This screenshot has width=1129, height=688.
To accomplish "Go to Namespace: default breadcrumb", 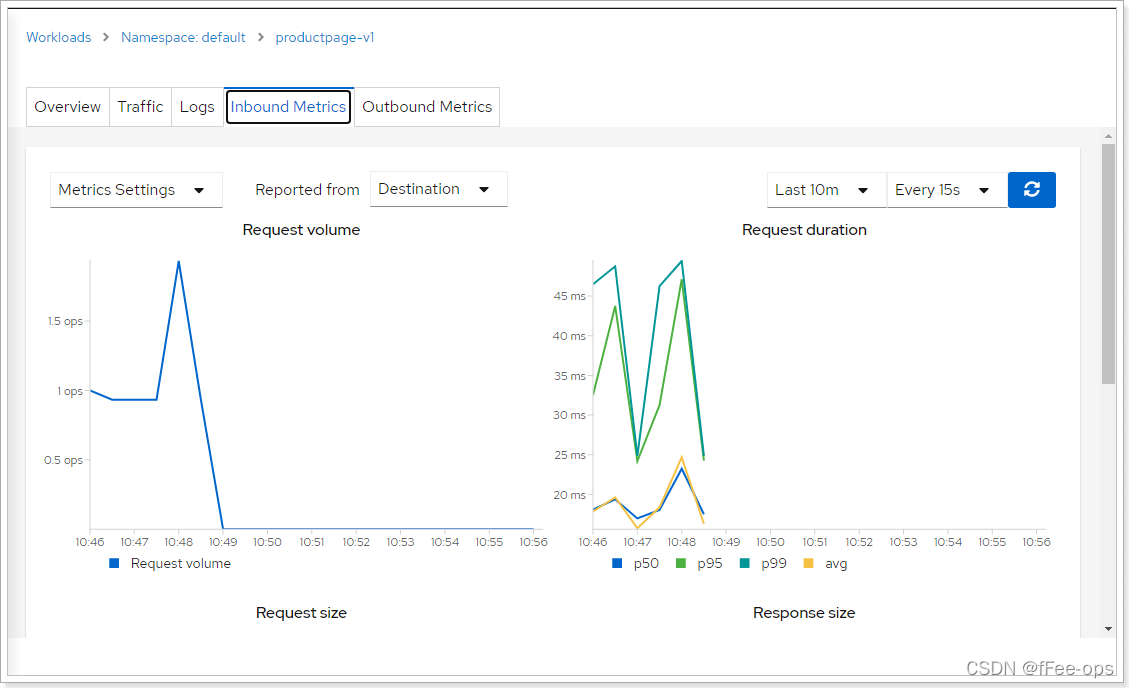I will pyautogui.click(x=183, y=37).
